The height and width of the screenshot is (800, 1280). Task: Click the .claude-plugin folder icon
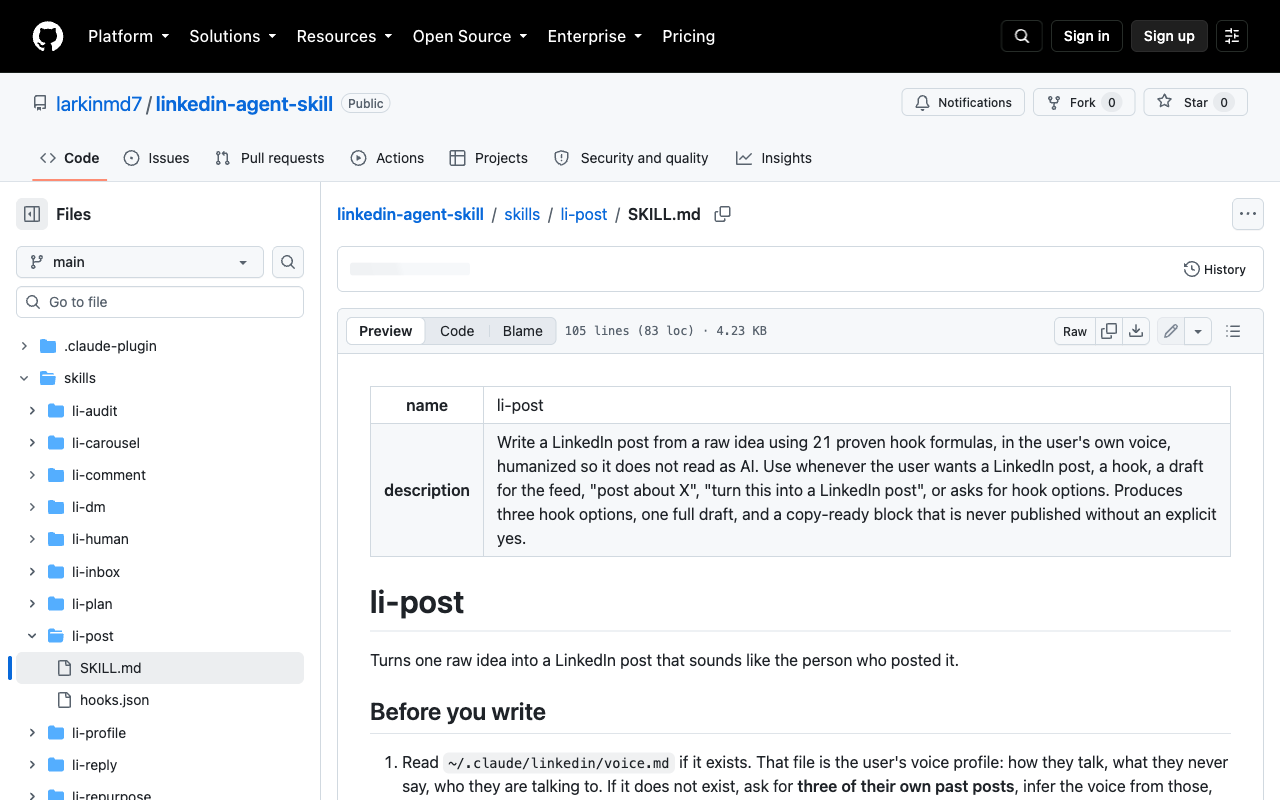(48, 346)
